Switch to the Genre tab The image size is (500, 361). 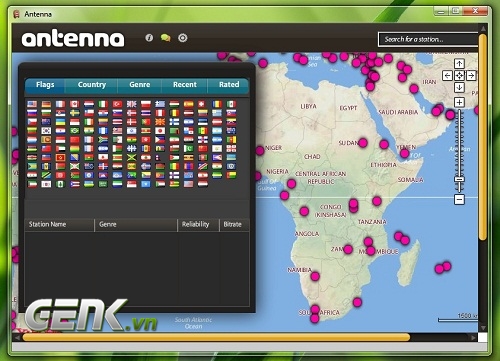click(x=140, y=85)
